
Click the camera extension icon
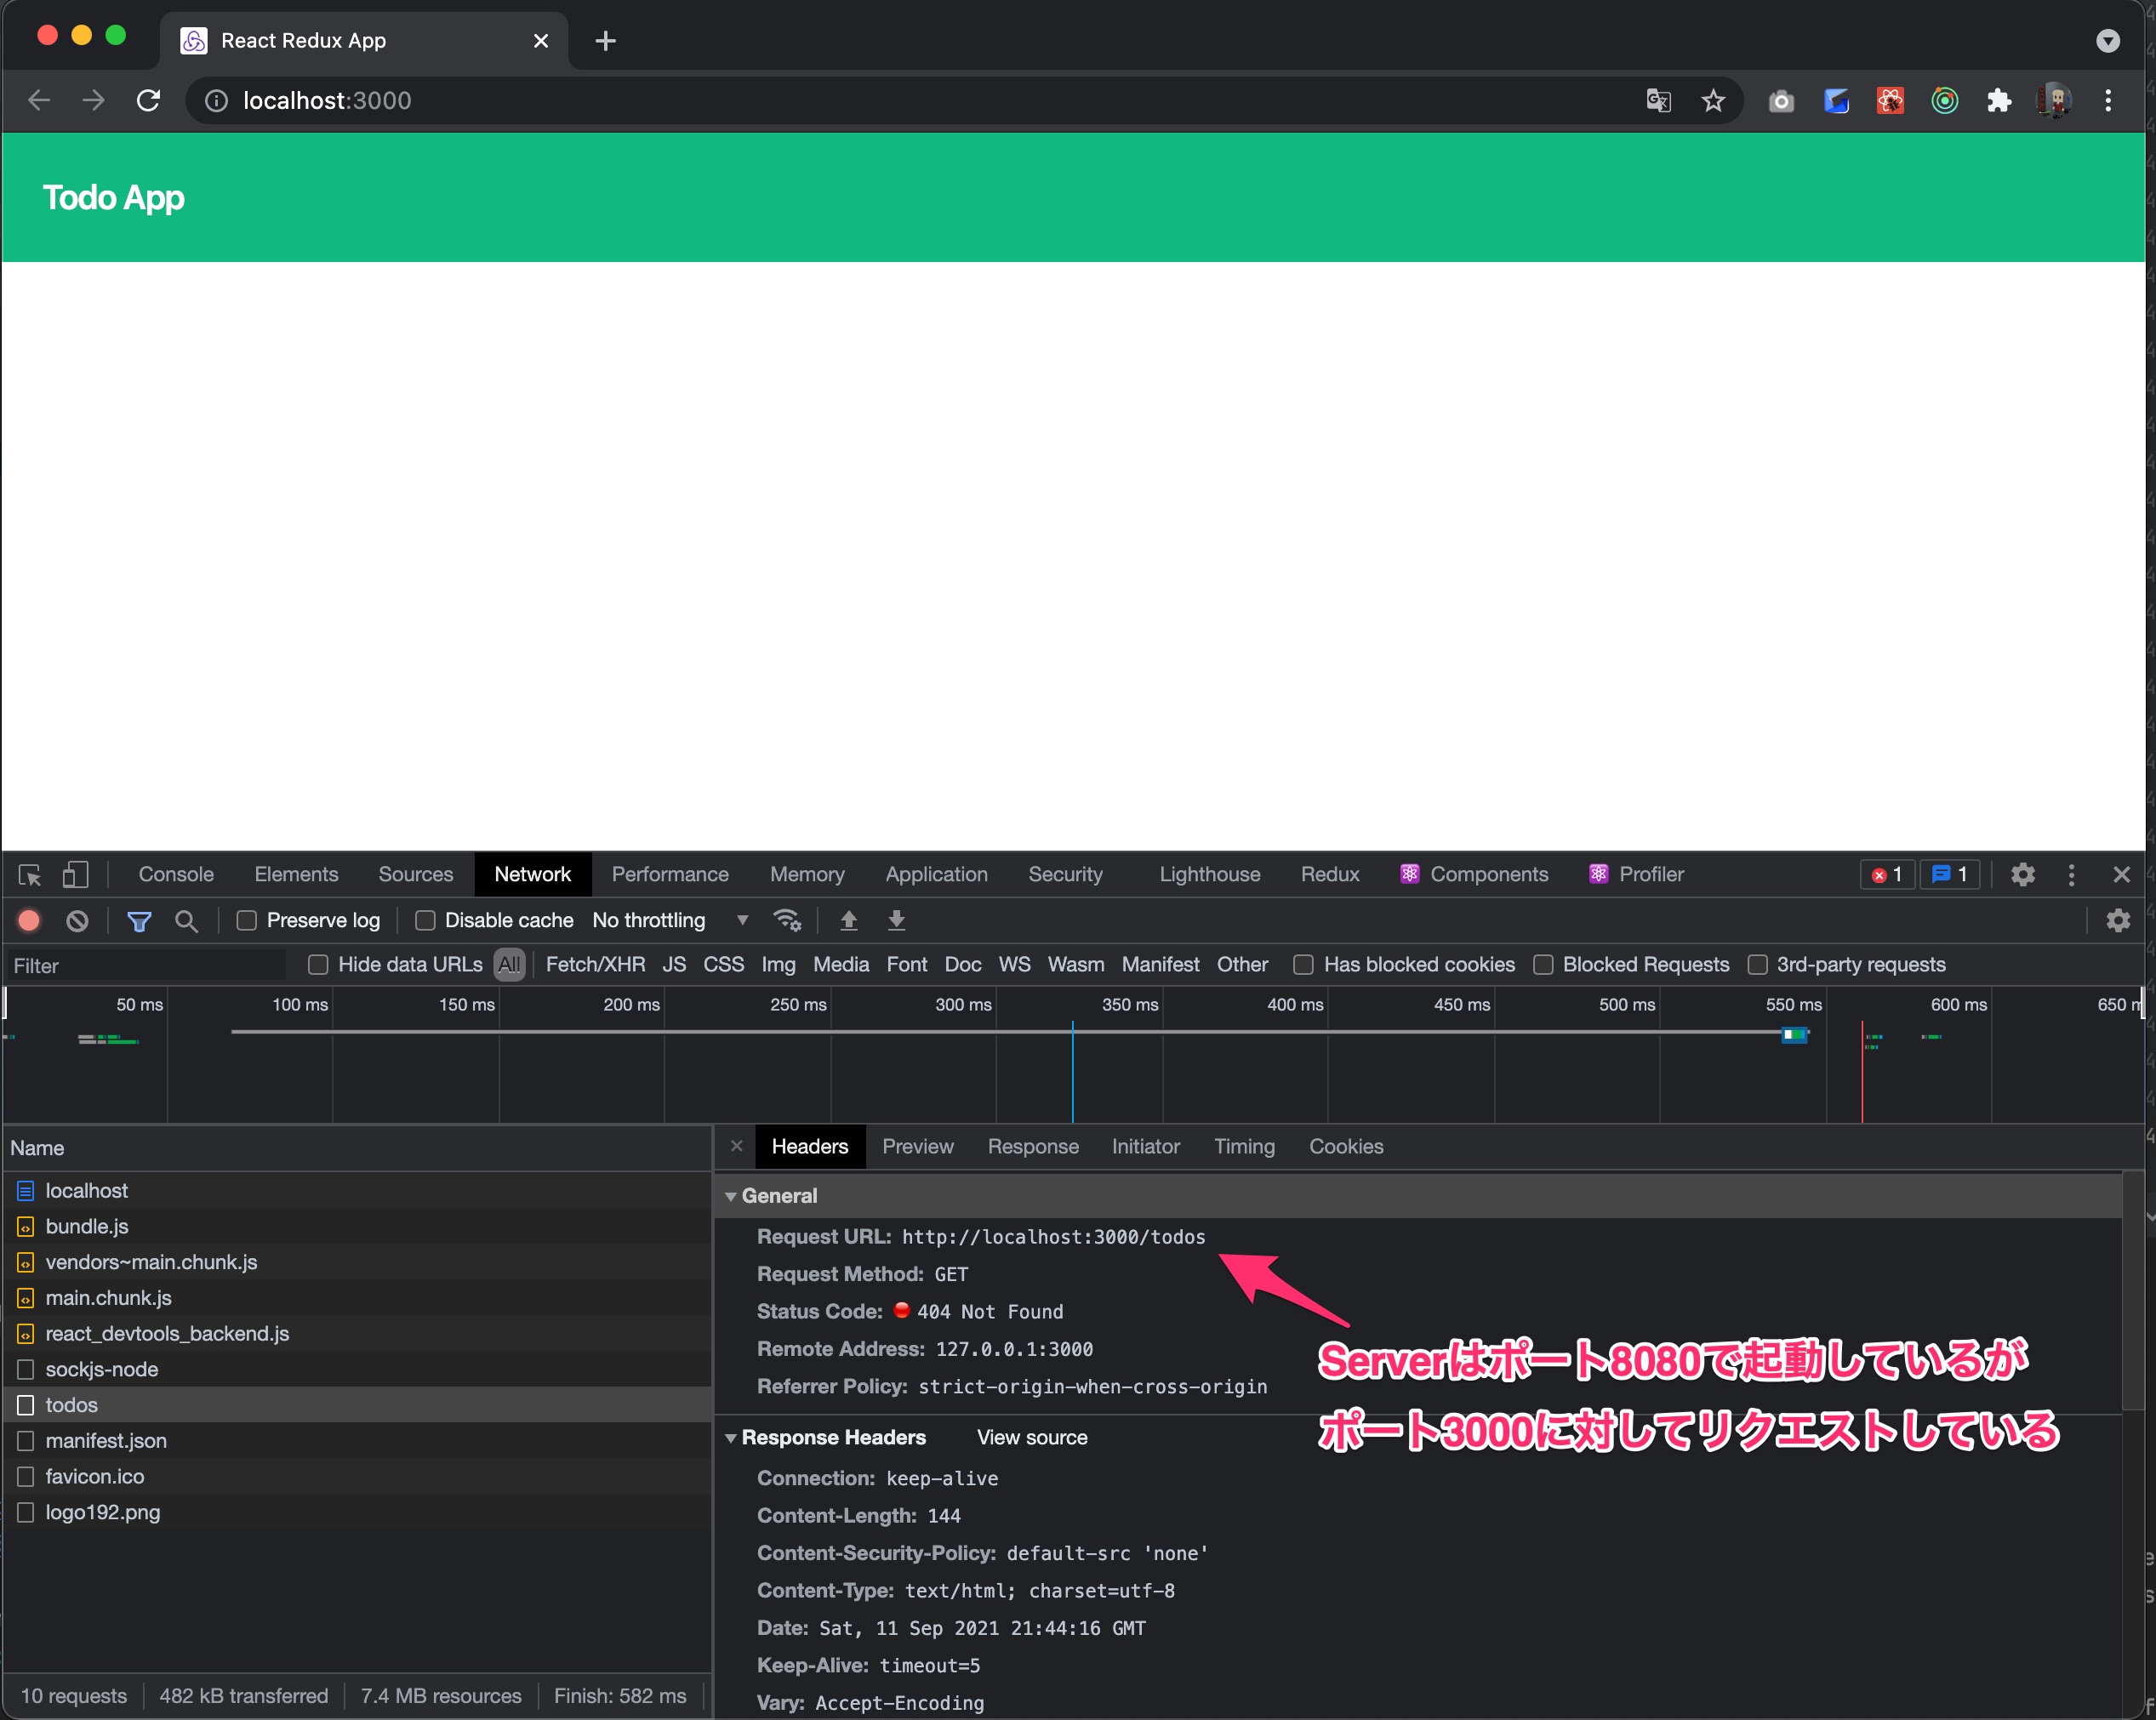pyautogui.click(x=1781, y=100)
